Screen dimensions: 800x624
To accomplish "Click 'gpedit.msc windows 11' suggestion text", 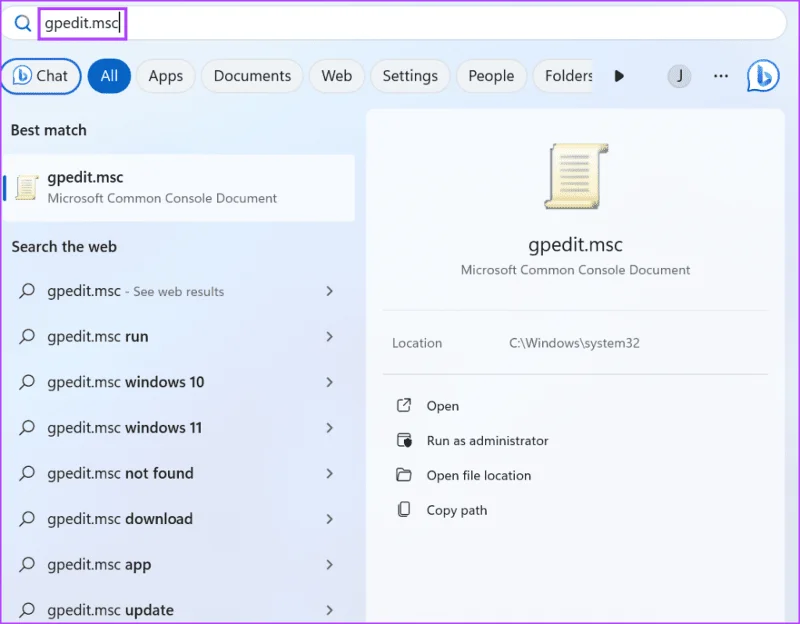I will click(124, 428).
